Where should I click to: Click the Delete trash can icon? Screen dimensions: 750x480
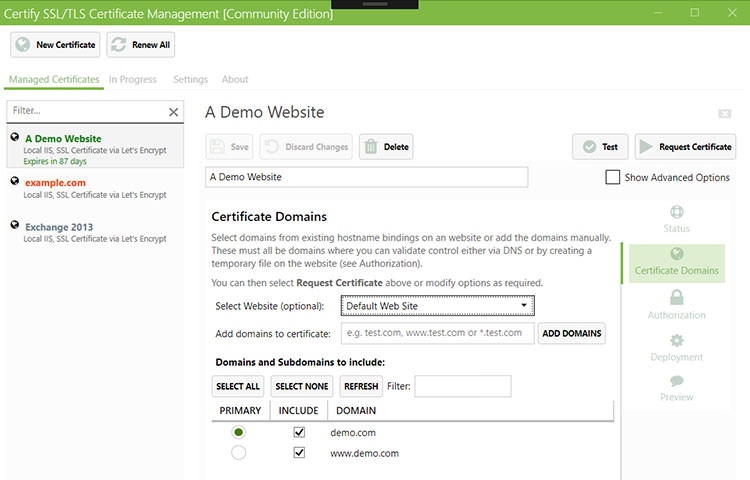click(371, 147)
